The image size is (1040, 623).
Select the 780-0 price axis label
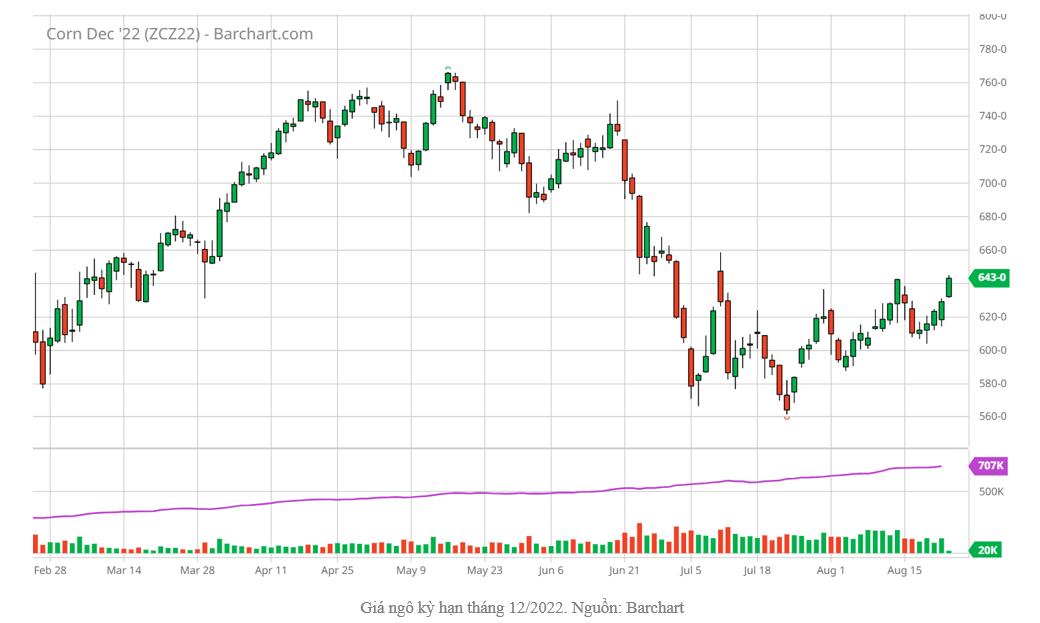(993, 49)
